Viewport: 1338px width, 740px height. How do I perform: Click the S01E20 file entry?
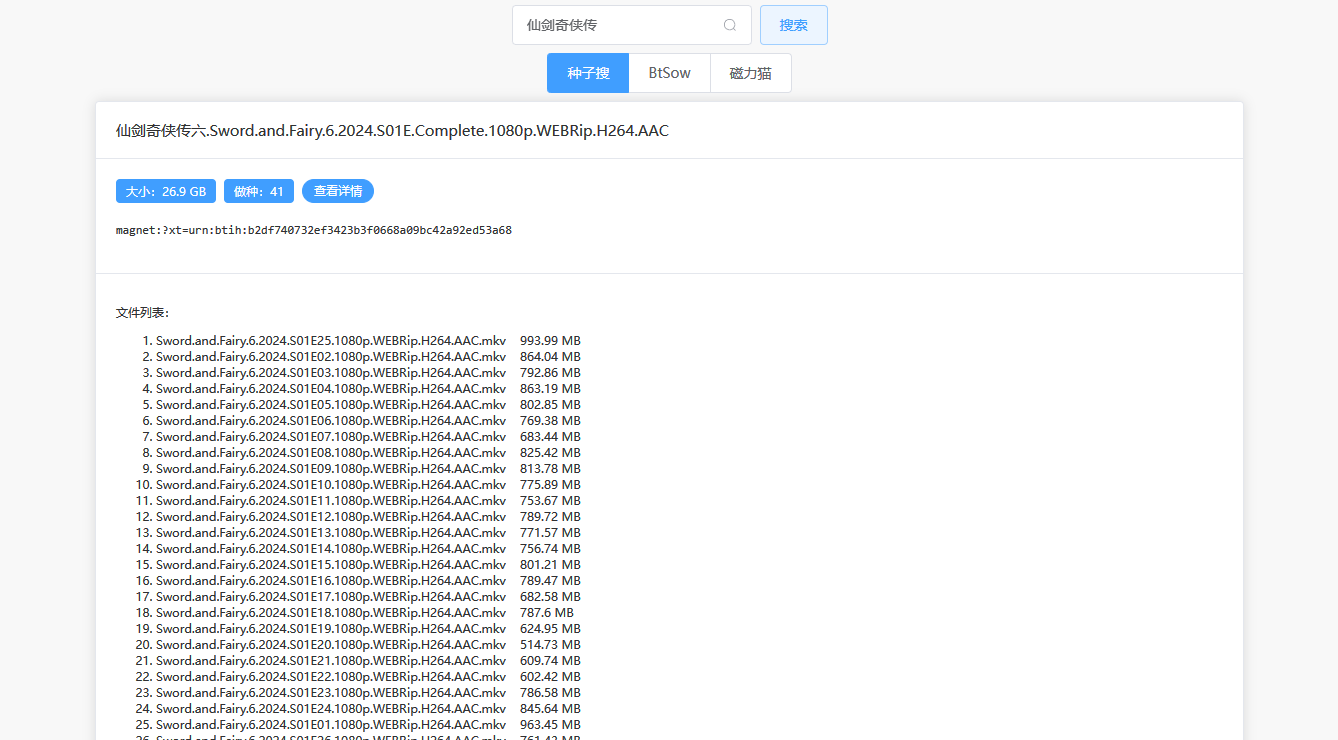pyautogui.click(x=331, y=645)
